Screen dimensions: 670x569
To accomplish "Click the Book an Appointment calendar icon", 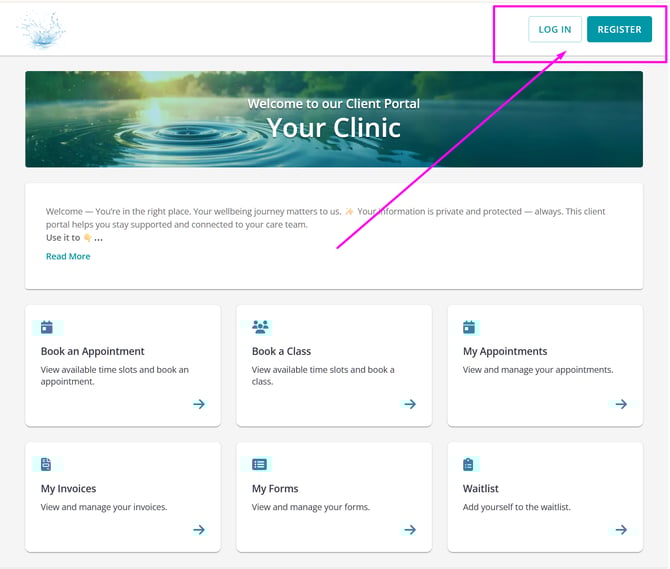I will click(x=47, y=327).
